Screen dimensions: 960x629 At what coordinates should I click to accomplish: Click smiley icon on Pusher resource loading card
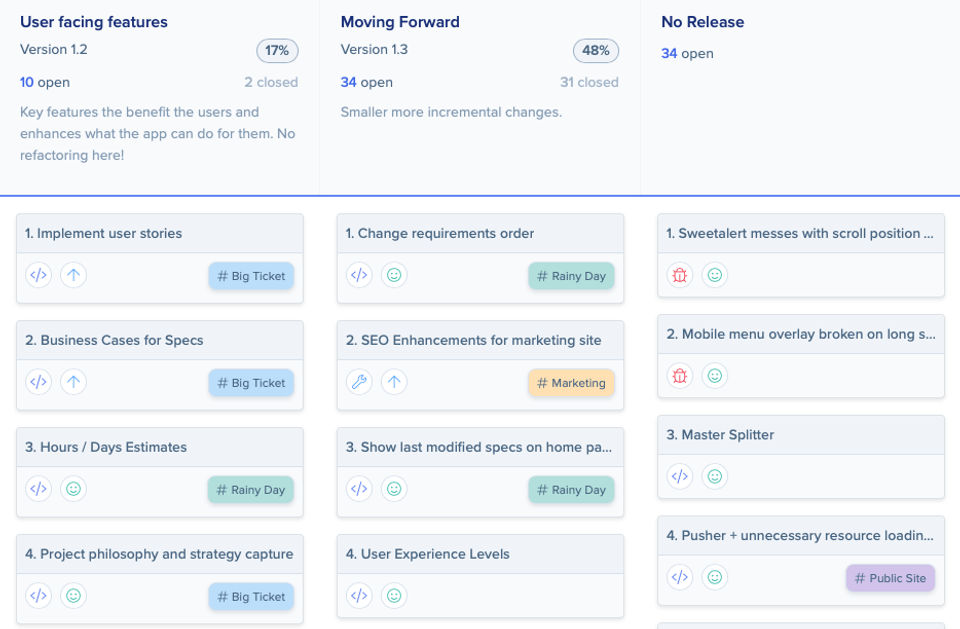coord(714,577)
